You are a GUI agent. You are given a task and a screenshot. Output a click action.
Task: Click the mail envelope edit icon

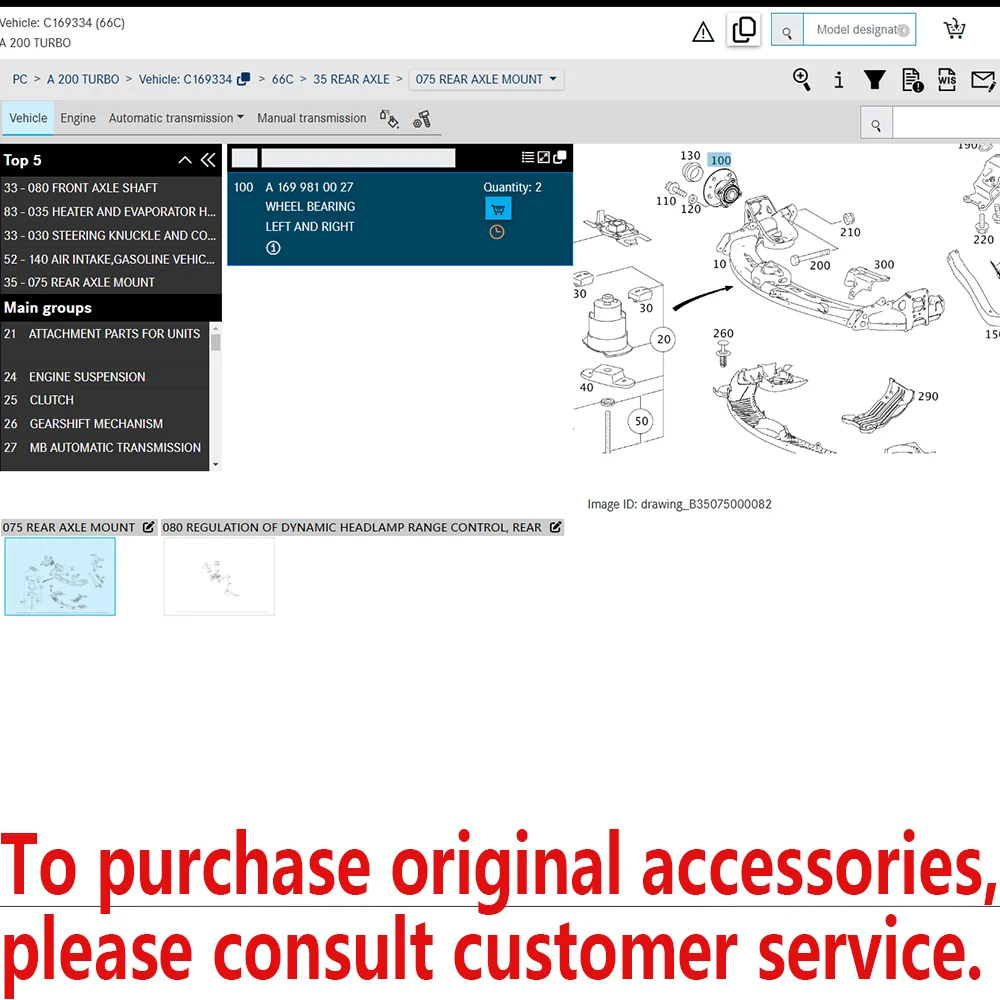click(x=983, y=80)
